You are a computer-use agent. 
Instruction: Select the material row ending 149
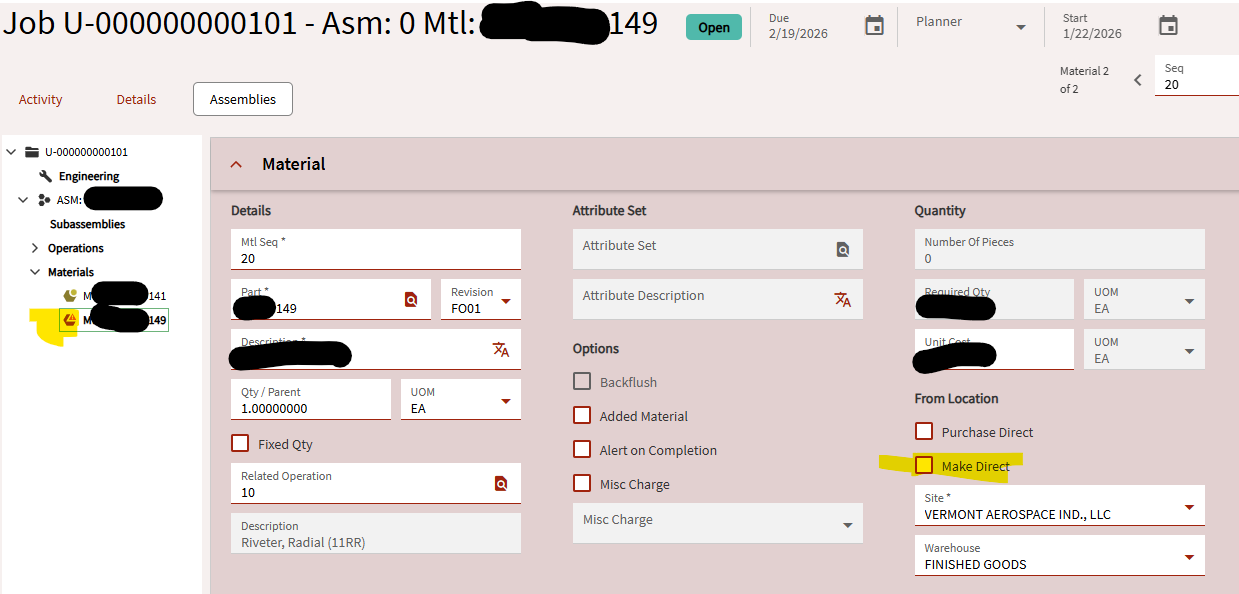tap(114, 320)
